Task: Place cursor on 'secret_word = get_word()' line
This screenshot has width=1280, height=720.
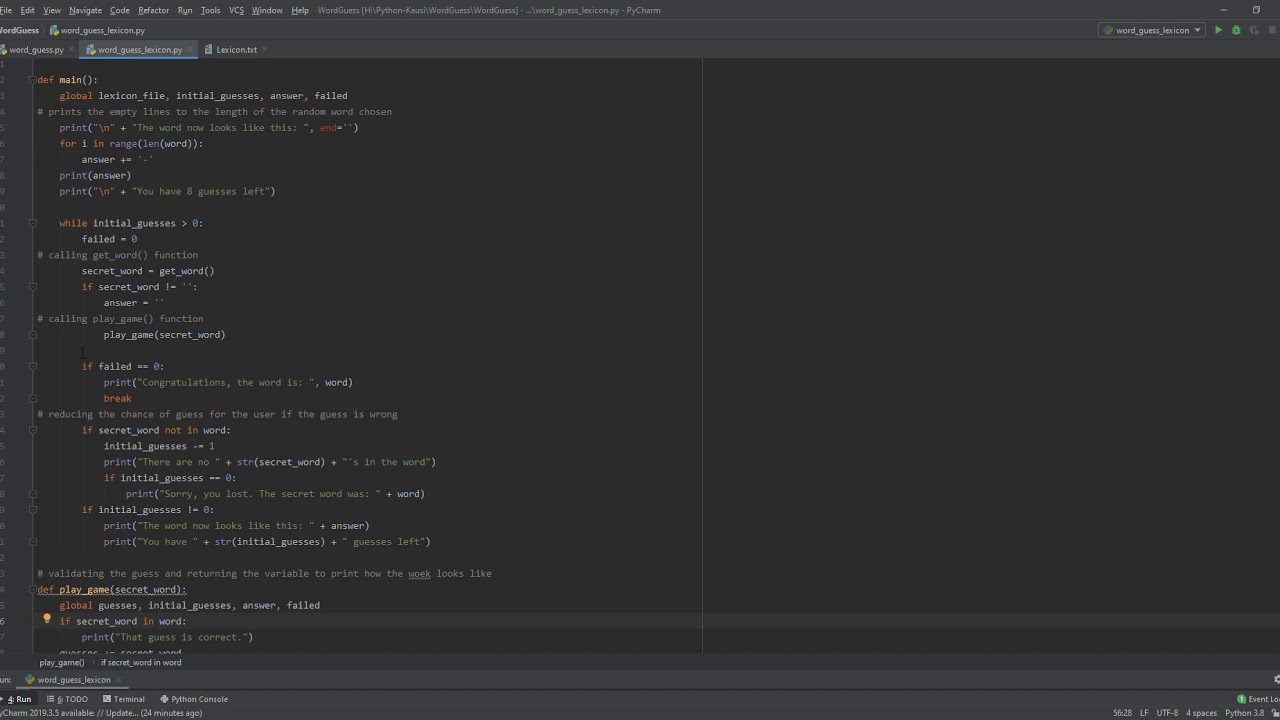Action: [148, 271]
